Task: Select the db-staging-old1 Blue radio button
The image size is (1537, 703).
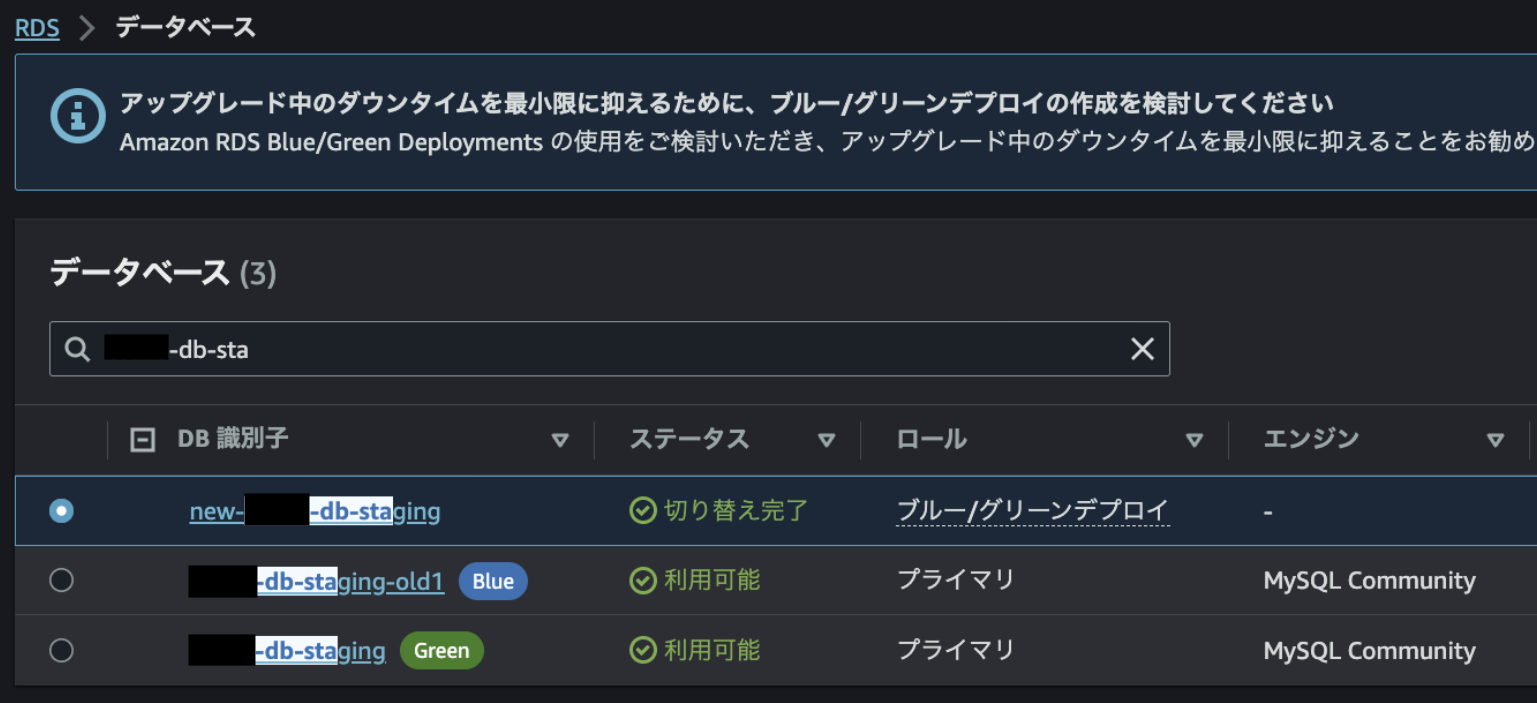Action: [x=62, y=581]
